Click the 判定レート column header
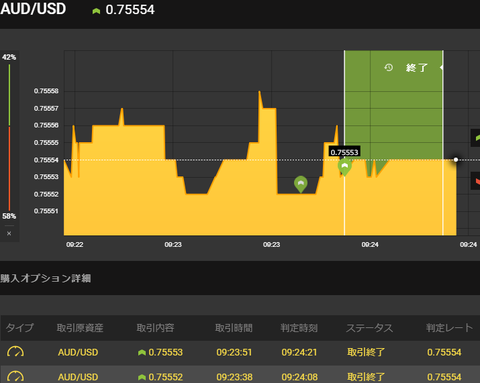 [x=449, y=328]
